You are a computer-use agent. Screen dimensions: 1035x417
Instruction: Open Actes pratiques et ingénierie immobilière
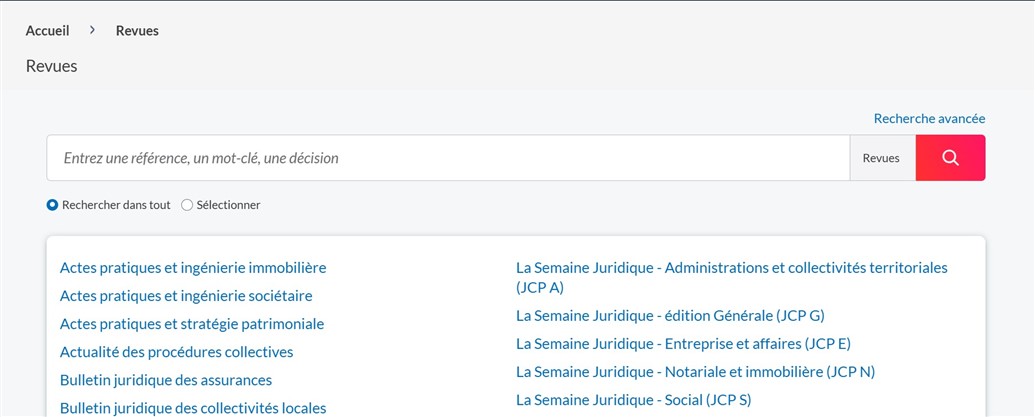pos(193,268)
